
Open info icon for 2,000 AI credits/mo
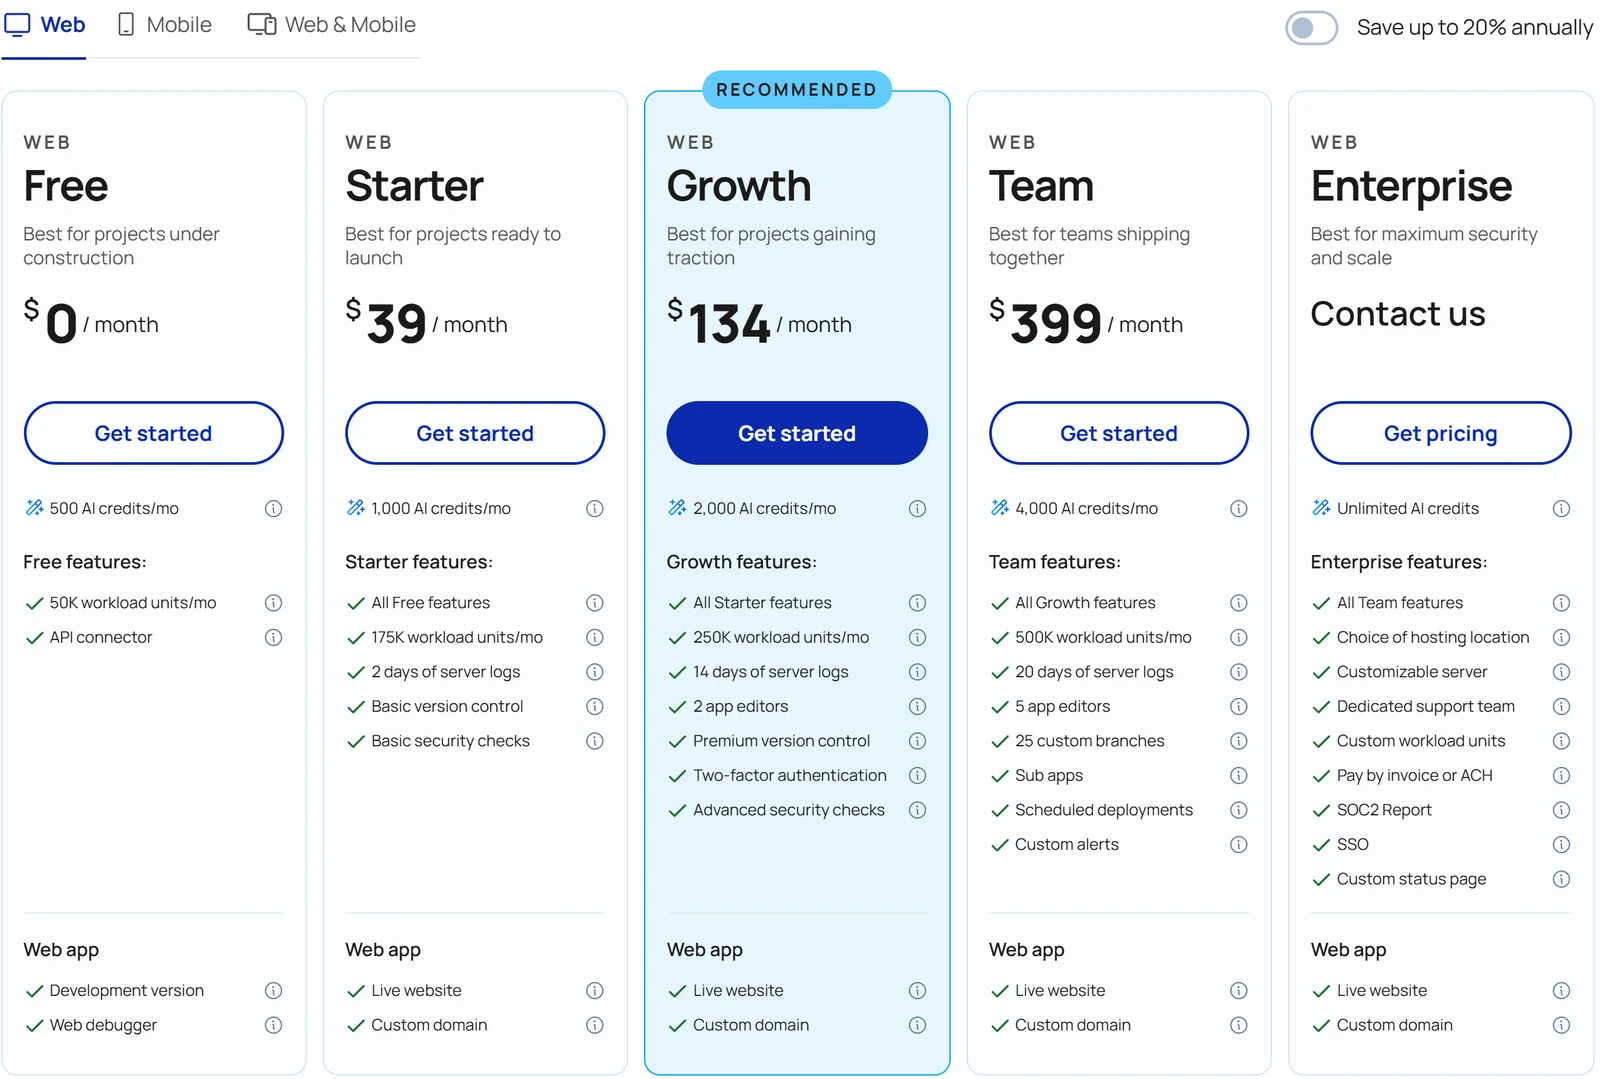click(917, 509)
